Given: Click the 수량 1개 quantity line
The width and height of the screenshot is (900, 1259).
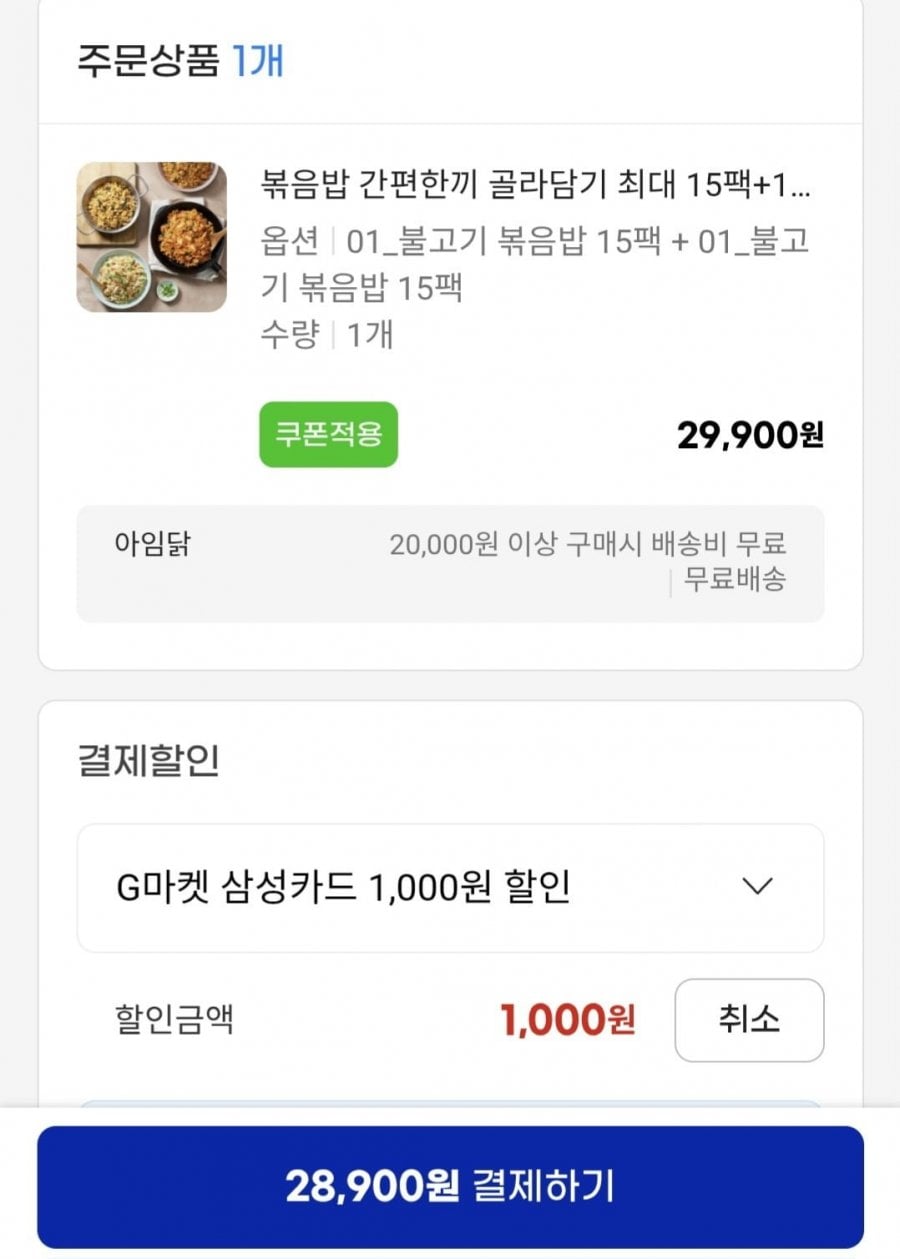Looking at the screenshot, I should [x=326, y=334].
